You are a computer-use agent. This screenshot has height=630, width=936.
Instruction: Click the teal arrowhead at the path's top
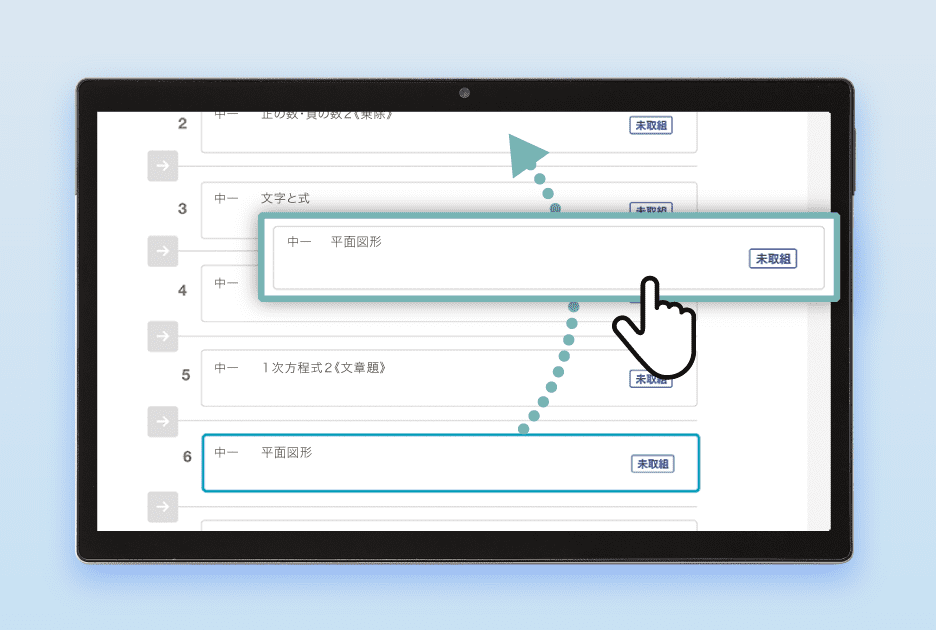click(x=526, y=155)
